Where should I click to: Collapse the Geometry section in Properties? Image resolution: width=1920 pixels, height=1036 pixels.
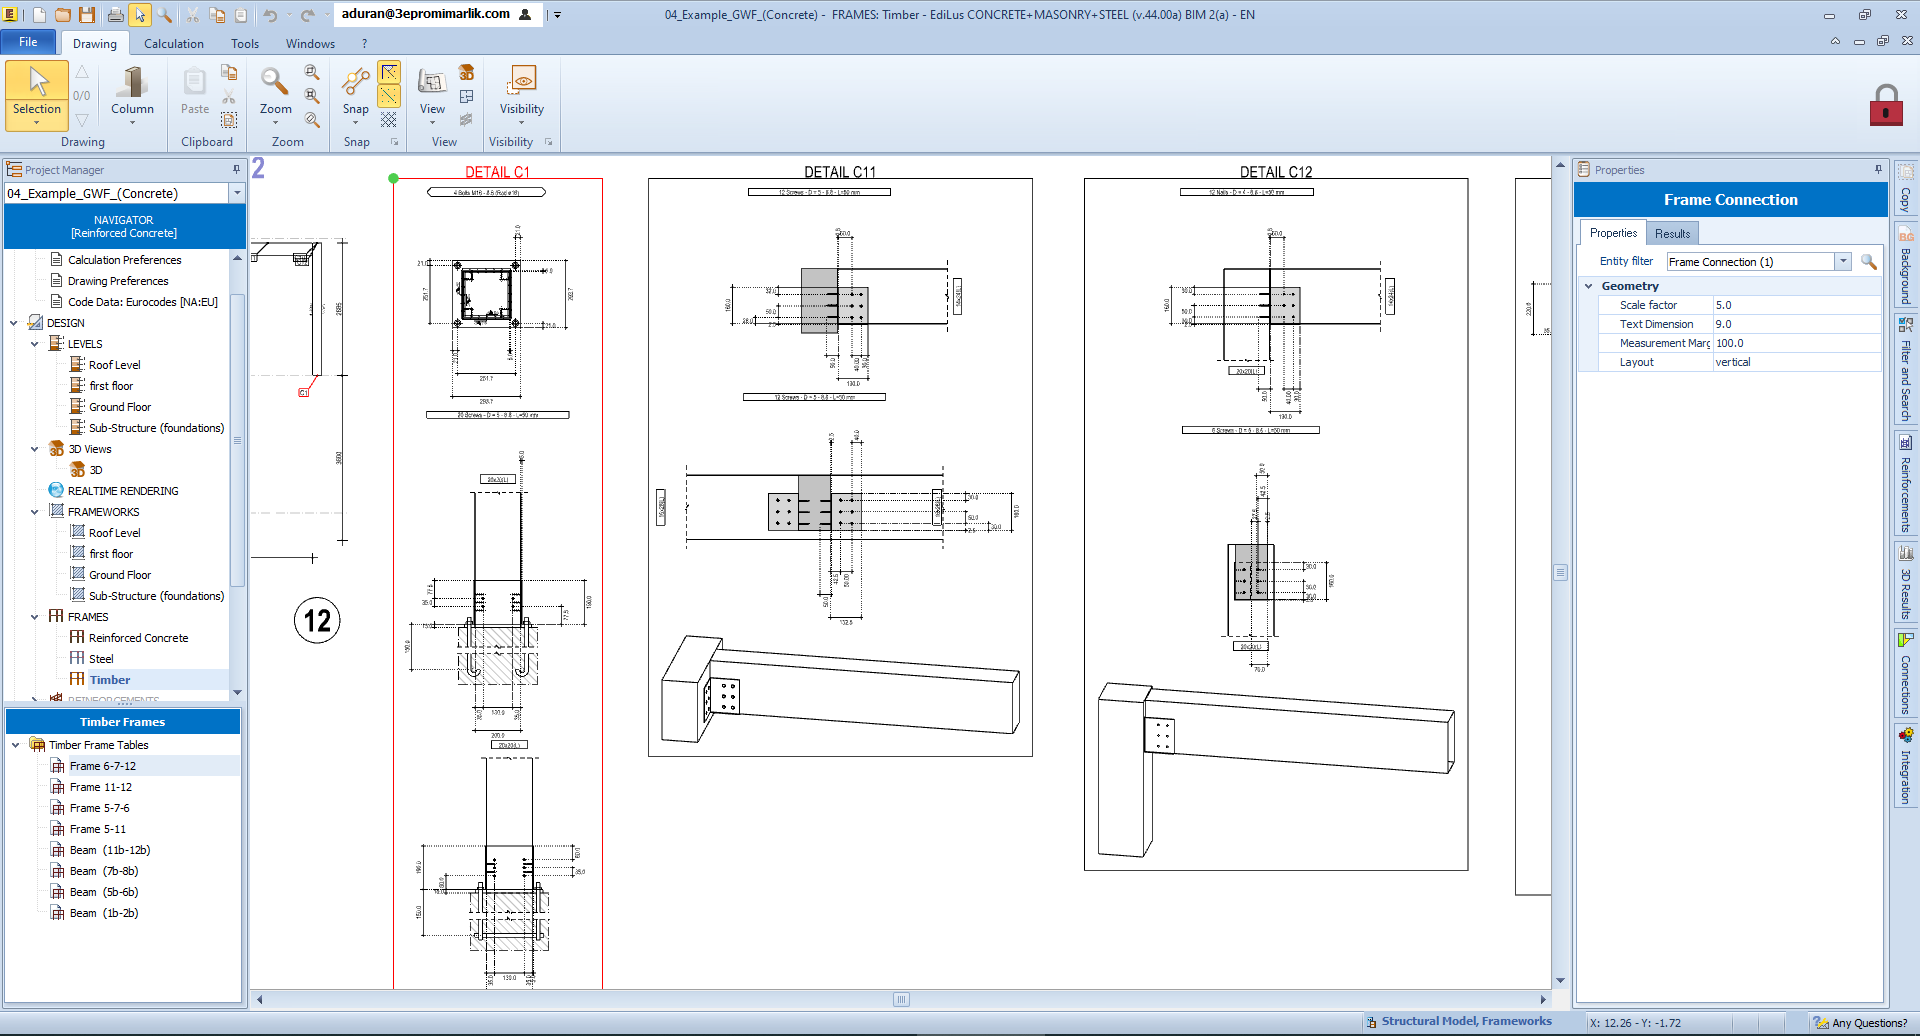coord(1590,286)
